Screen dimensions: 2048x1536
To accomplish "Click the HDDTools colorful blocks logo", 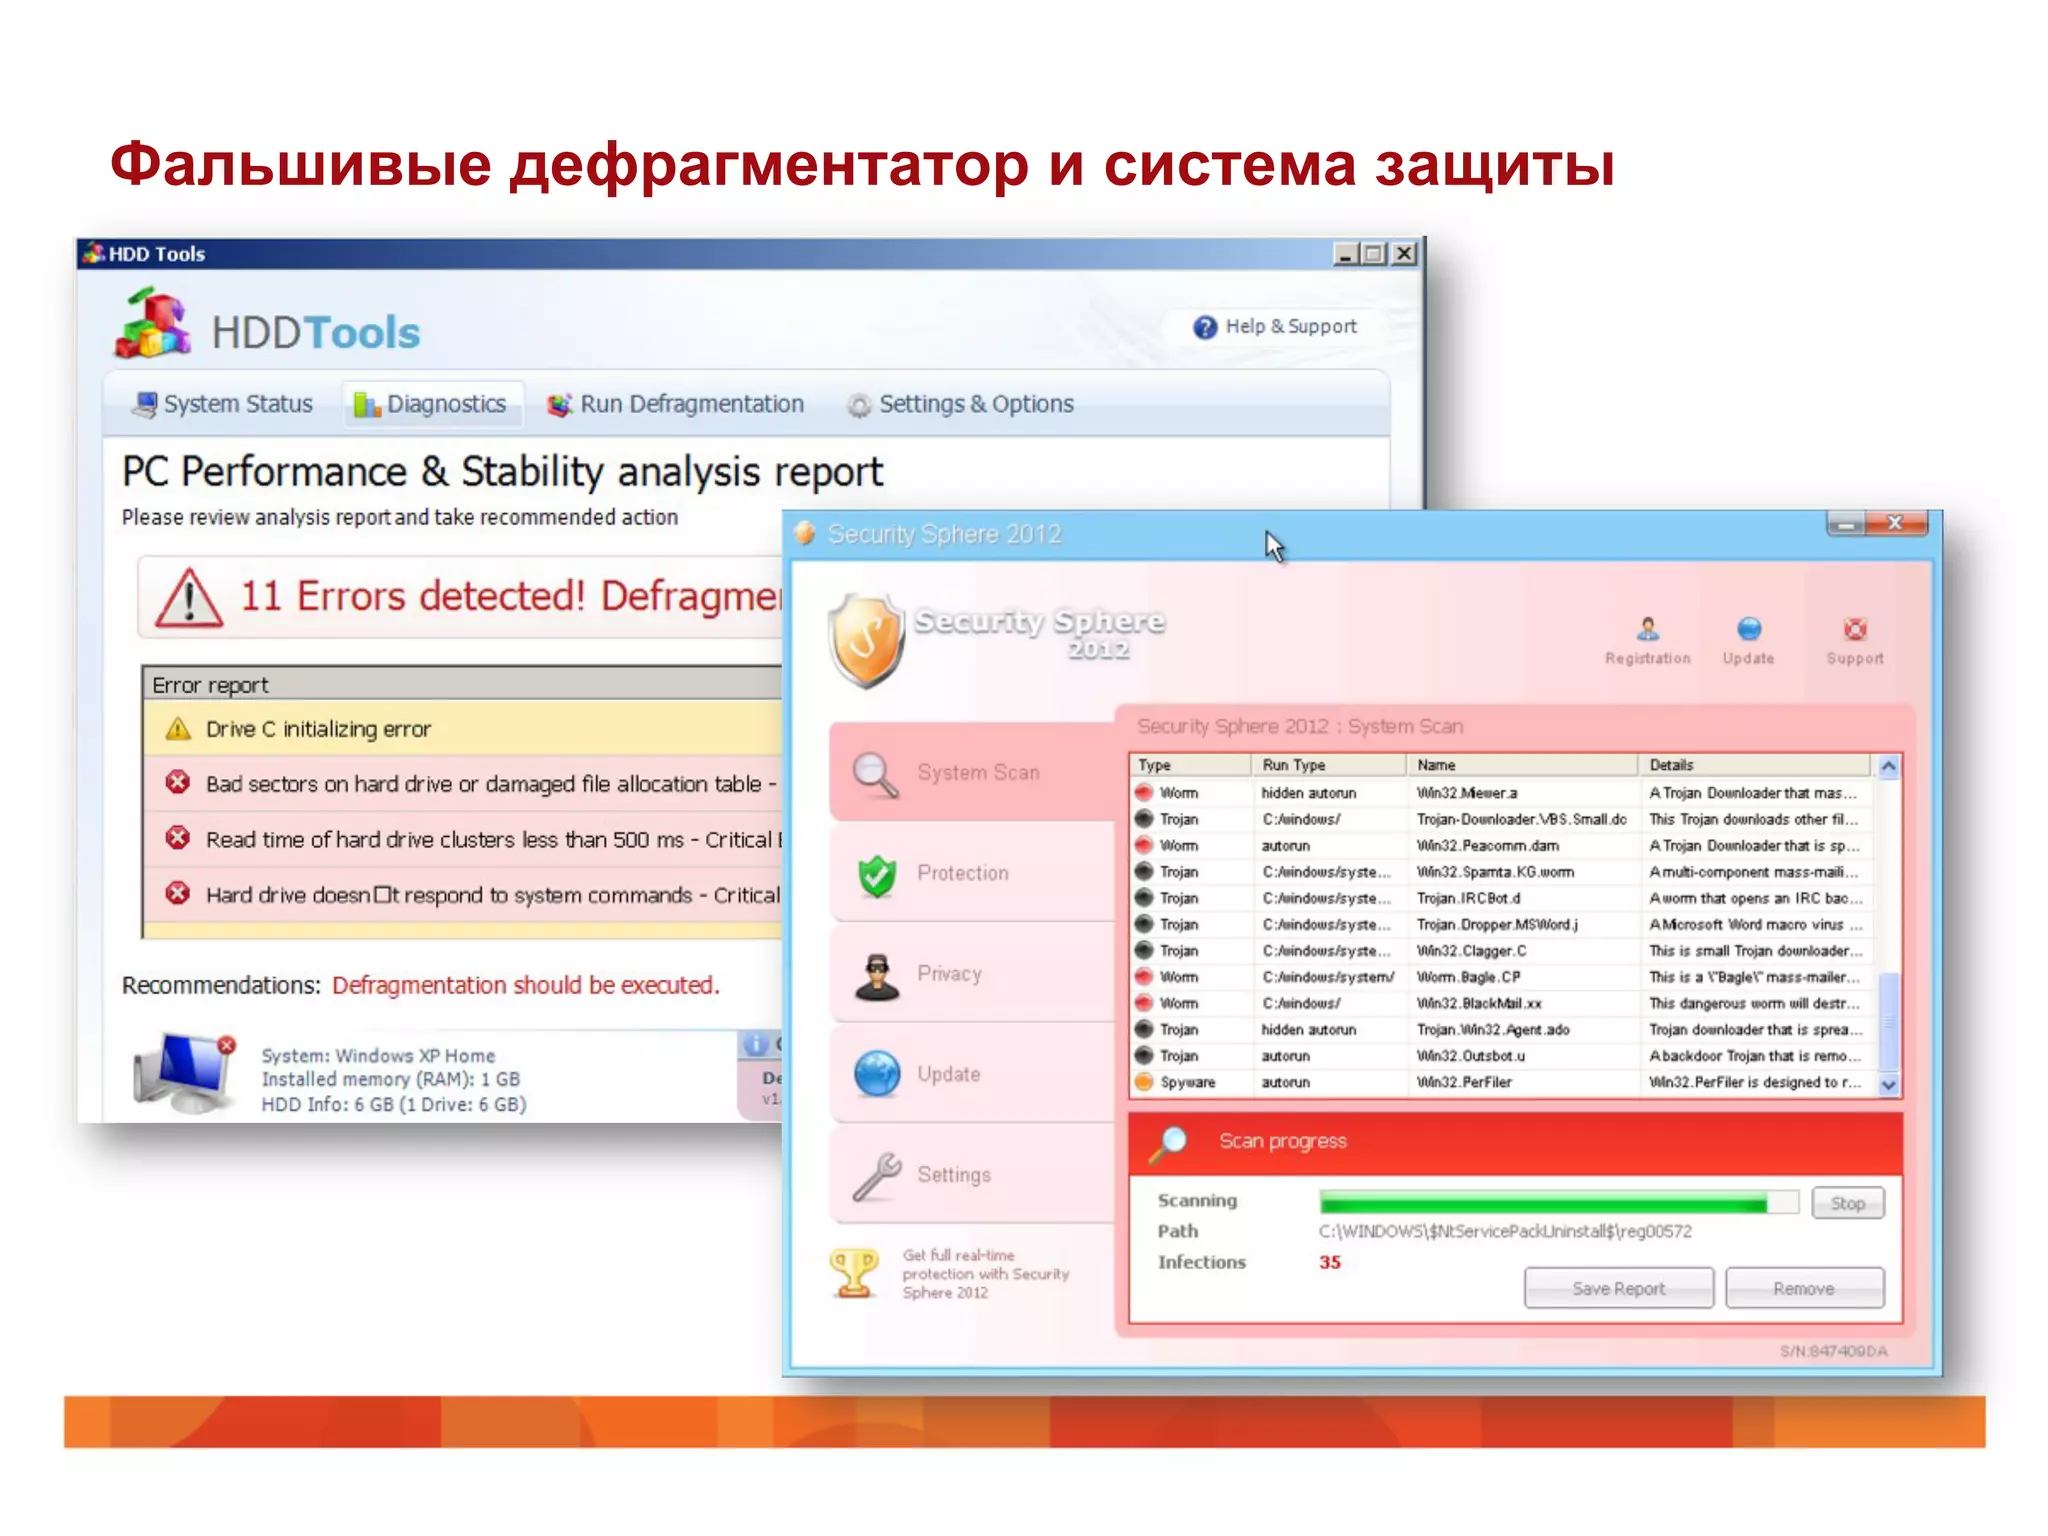I will pos(154,324).
